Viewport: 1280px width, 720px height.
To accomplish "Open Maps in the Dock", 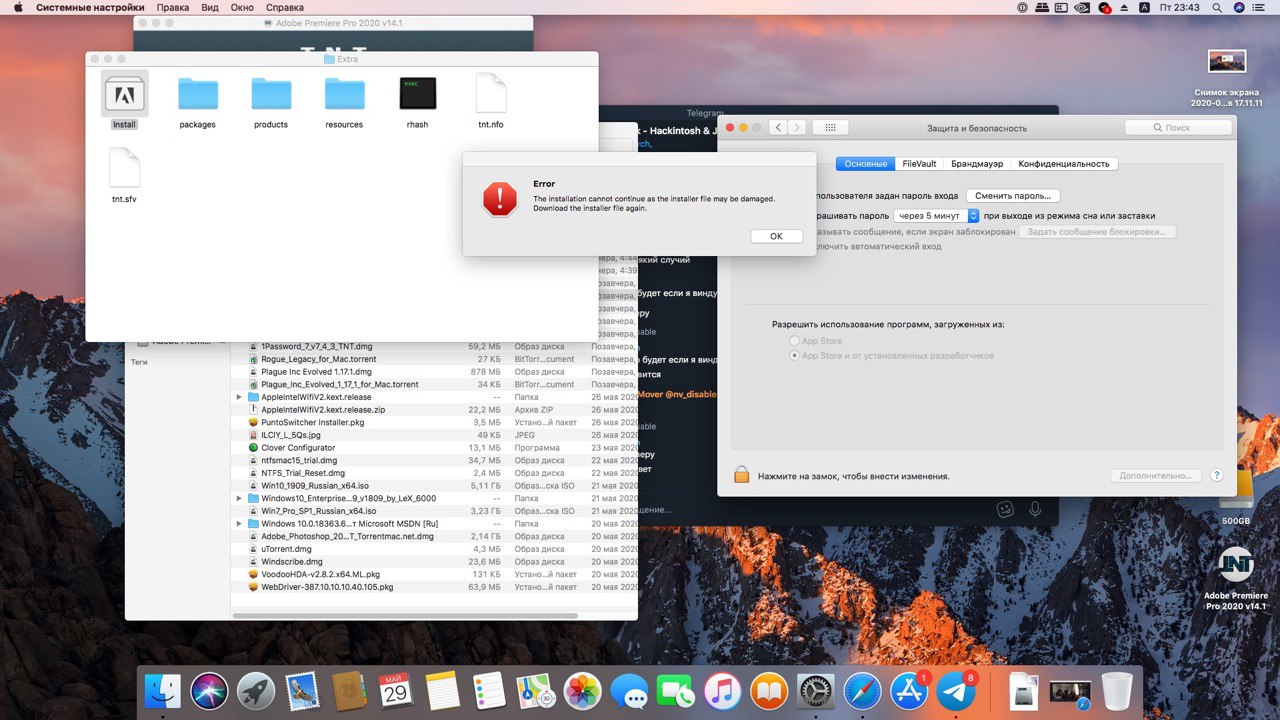I will click(536, 691).
